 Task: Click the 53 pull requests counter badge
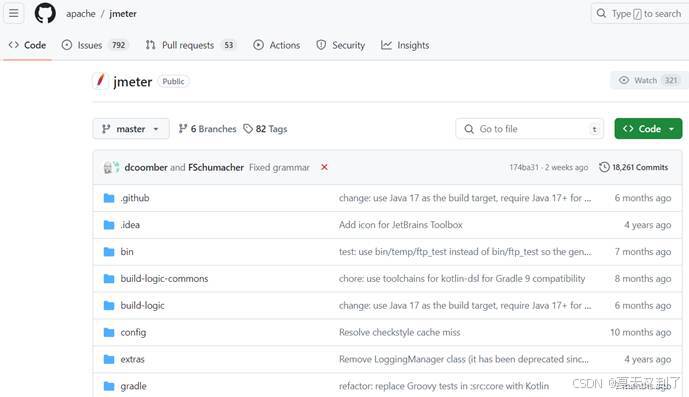pyautogui.click(x=229, y=45)
